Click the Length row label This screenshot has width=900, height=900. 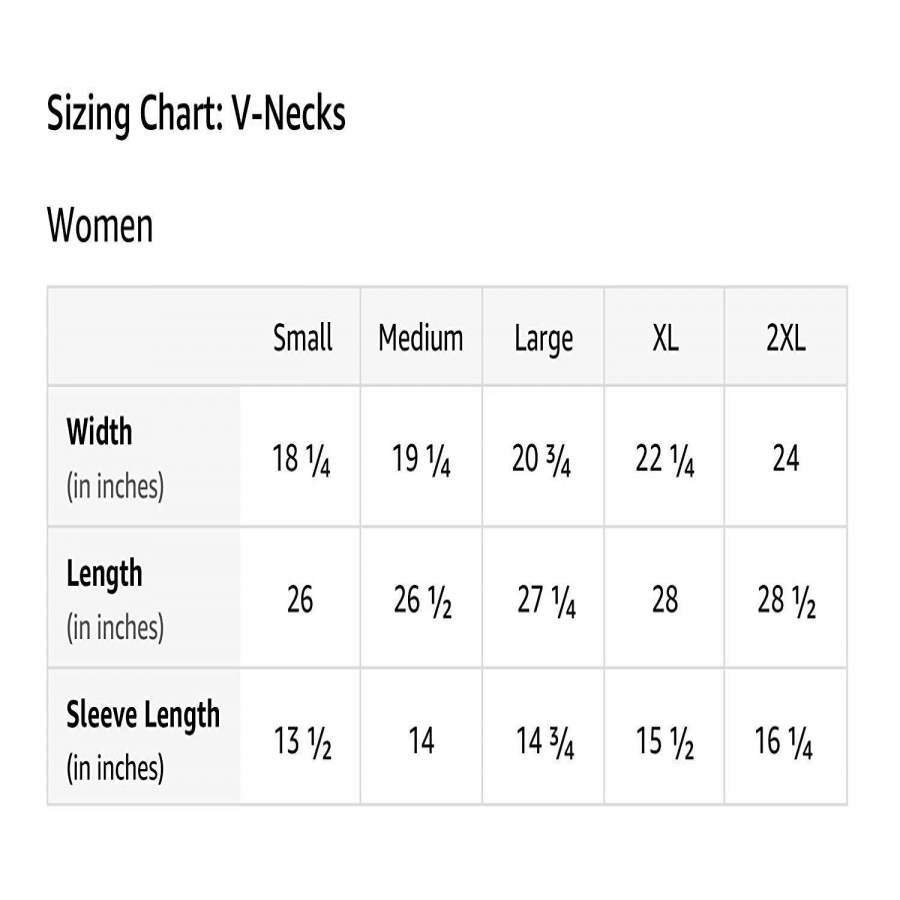pyautogui.click(x=104, y=574)
